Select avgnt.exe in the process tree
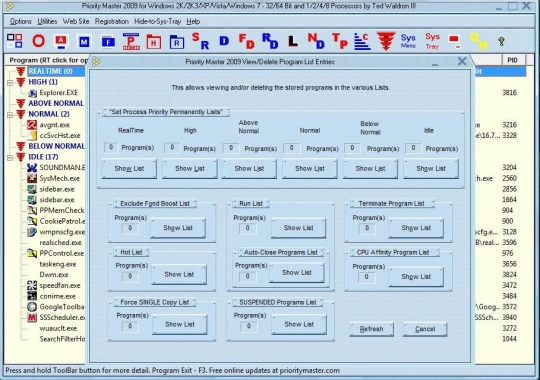 54,125
